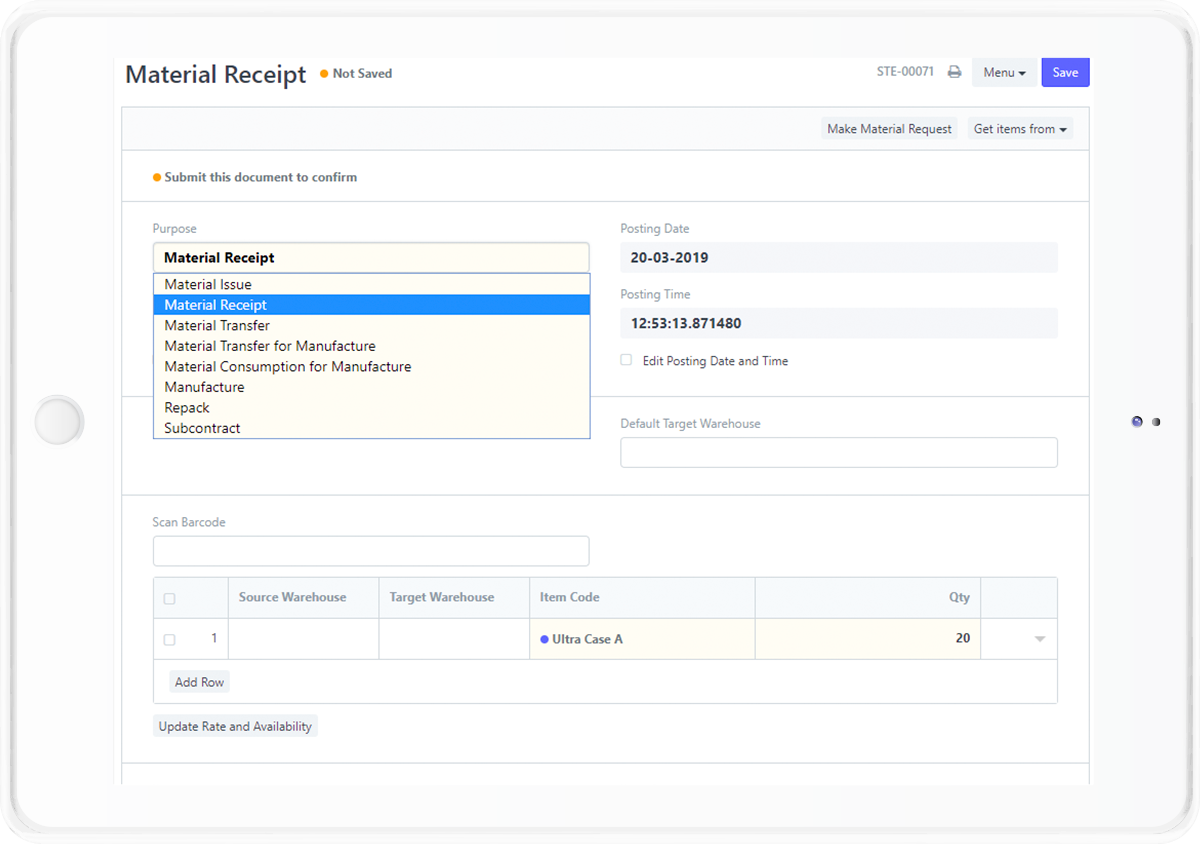Check the select-all checkbox in the items table
The width and height of the screenshot is (1200, 844).
click(169, 597)
